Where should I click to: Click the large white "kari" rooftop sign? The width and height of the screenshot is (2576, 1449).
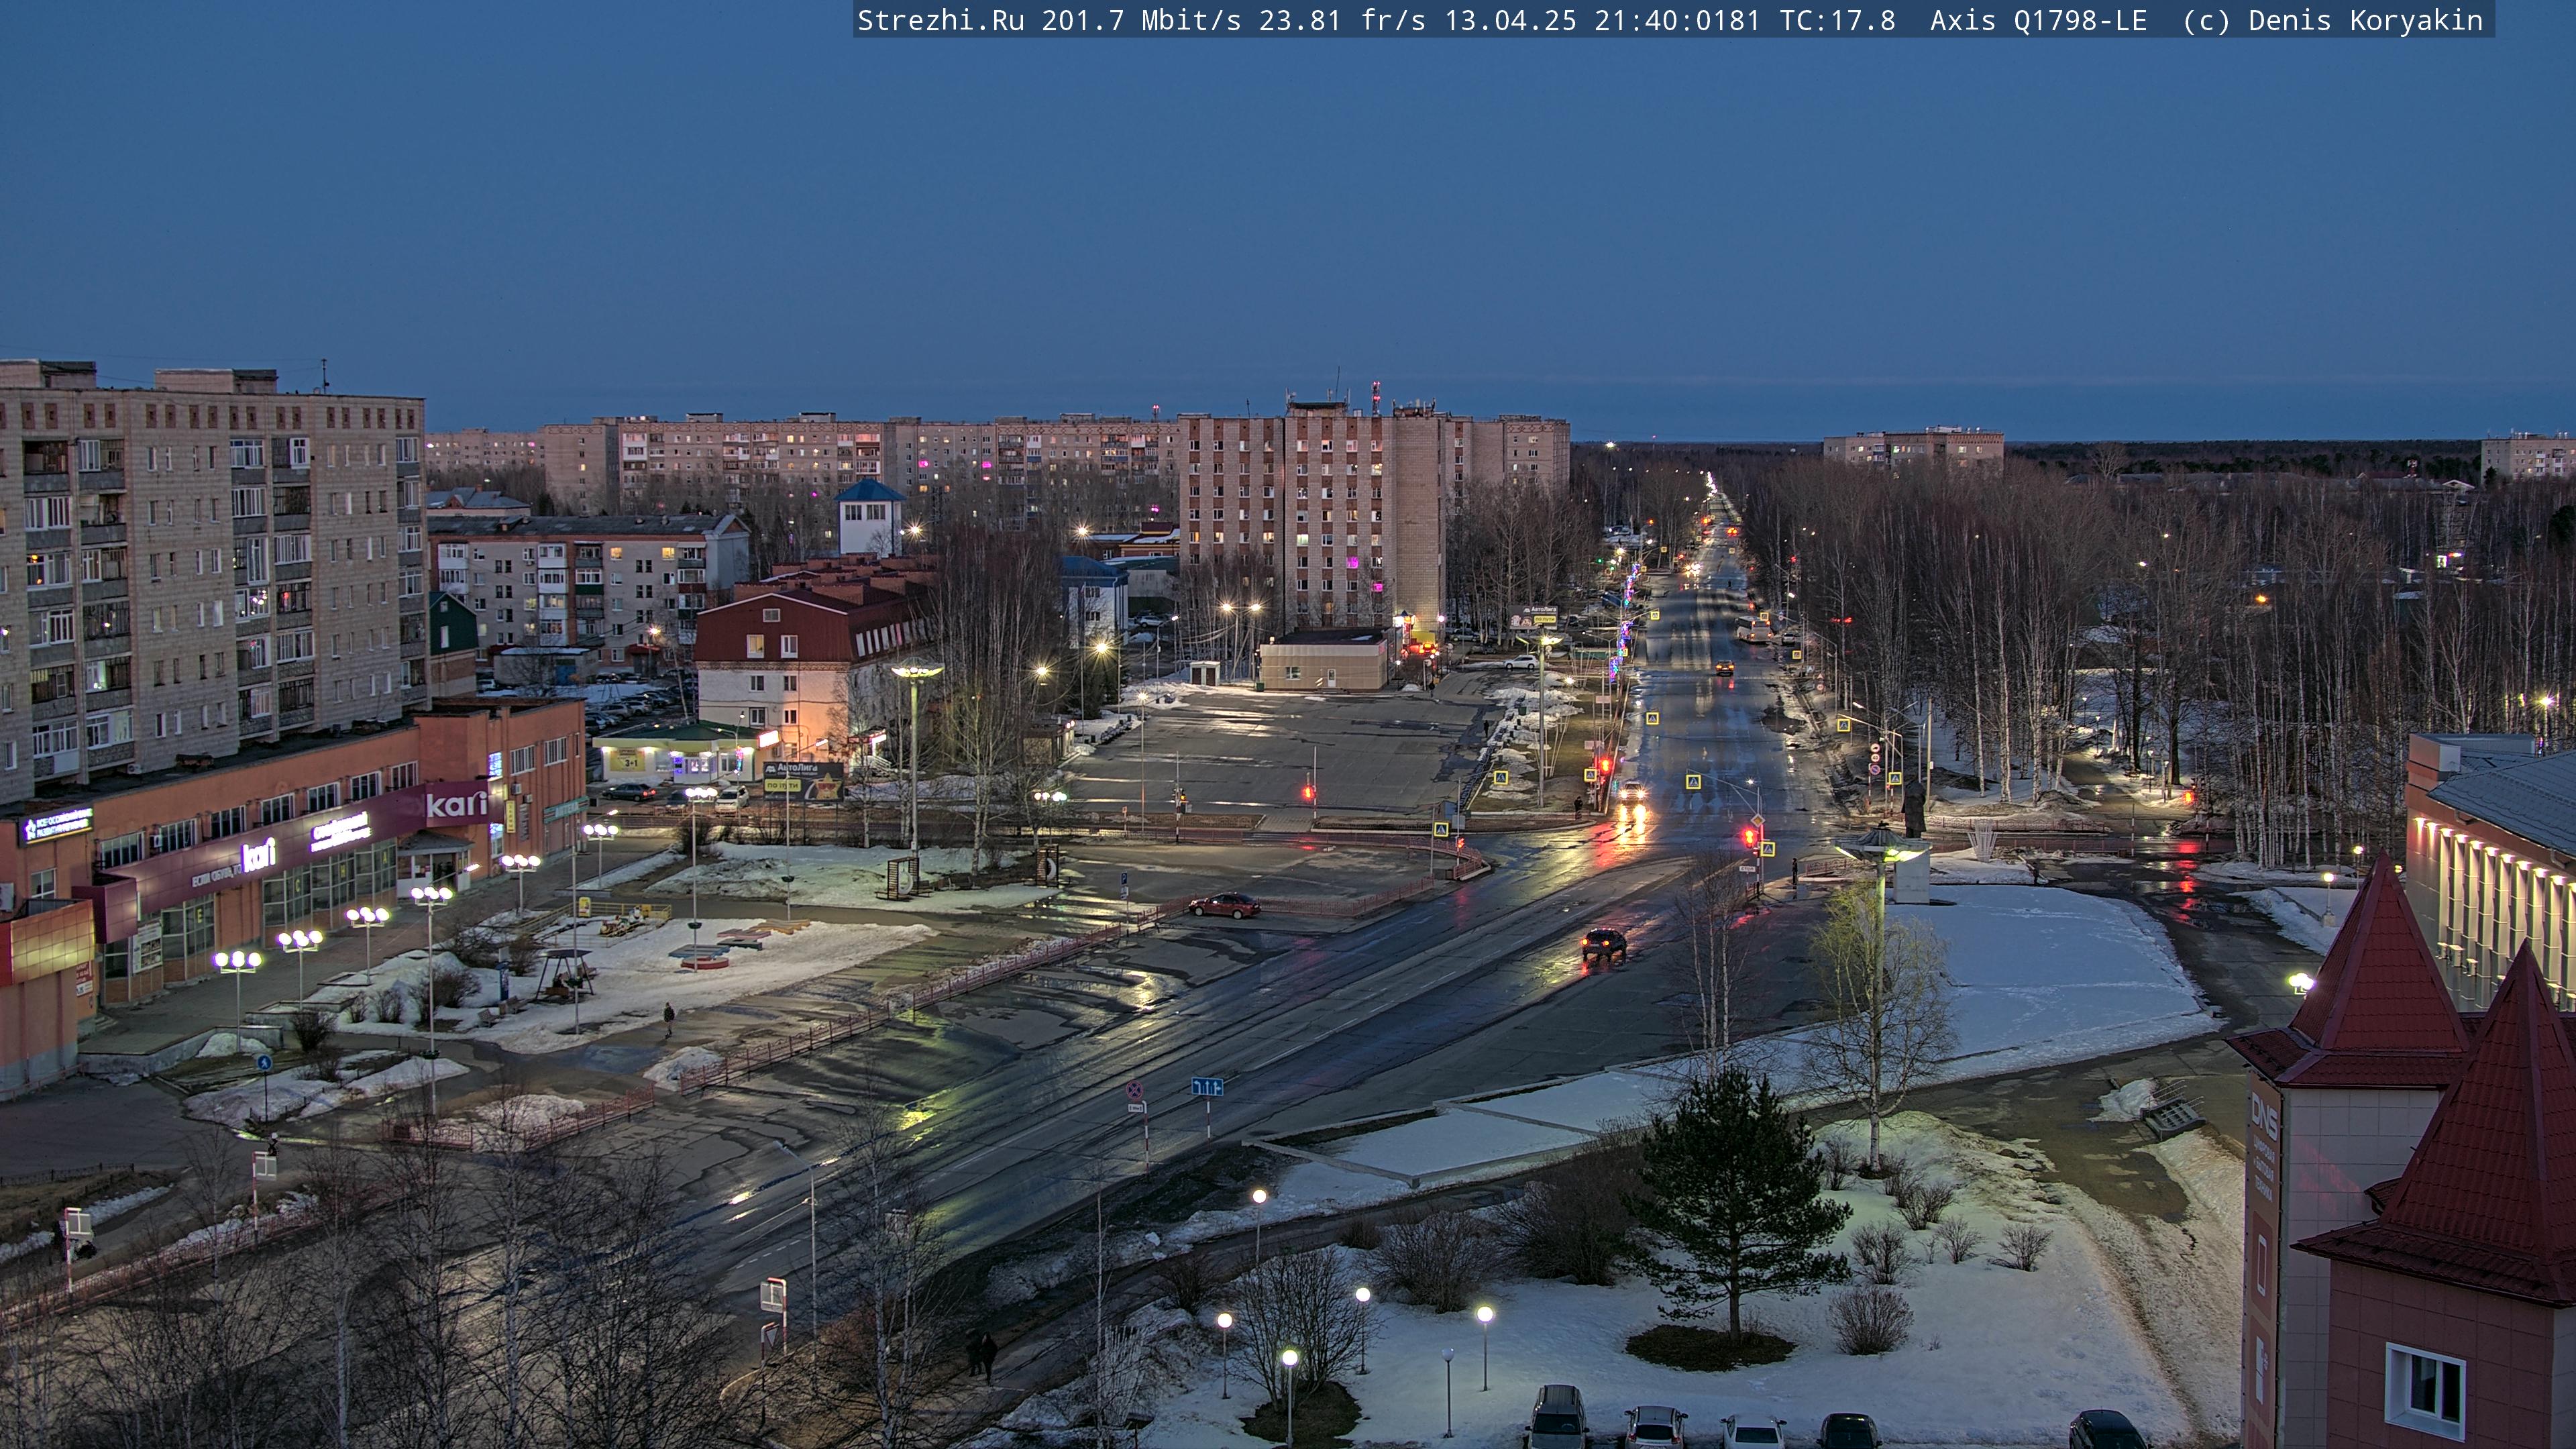pos(457,804)
